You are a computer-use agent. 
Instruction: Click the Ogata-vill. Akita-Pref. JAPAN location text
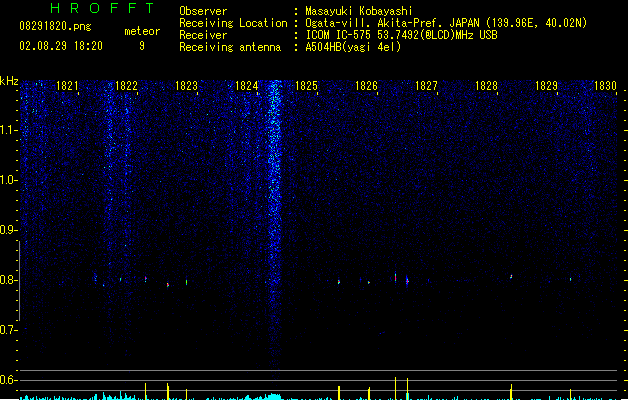tap(446, 23)
